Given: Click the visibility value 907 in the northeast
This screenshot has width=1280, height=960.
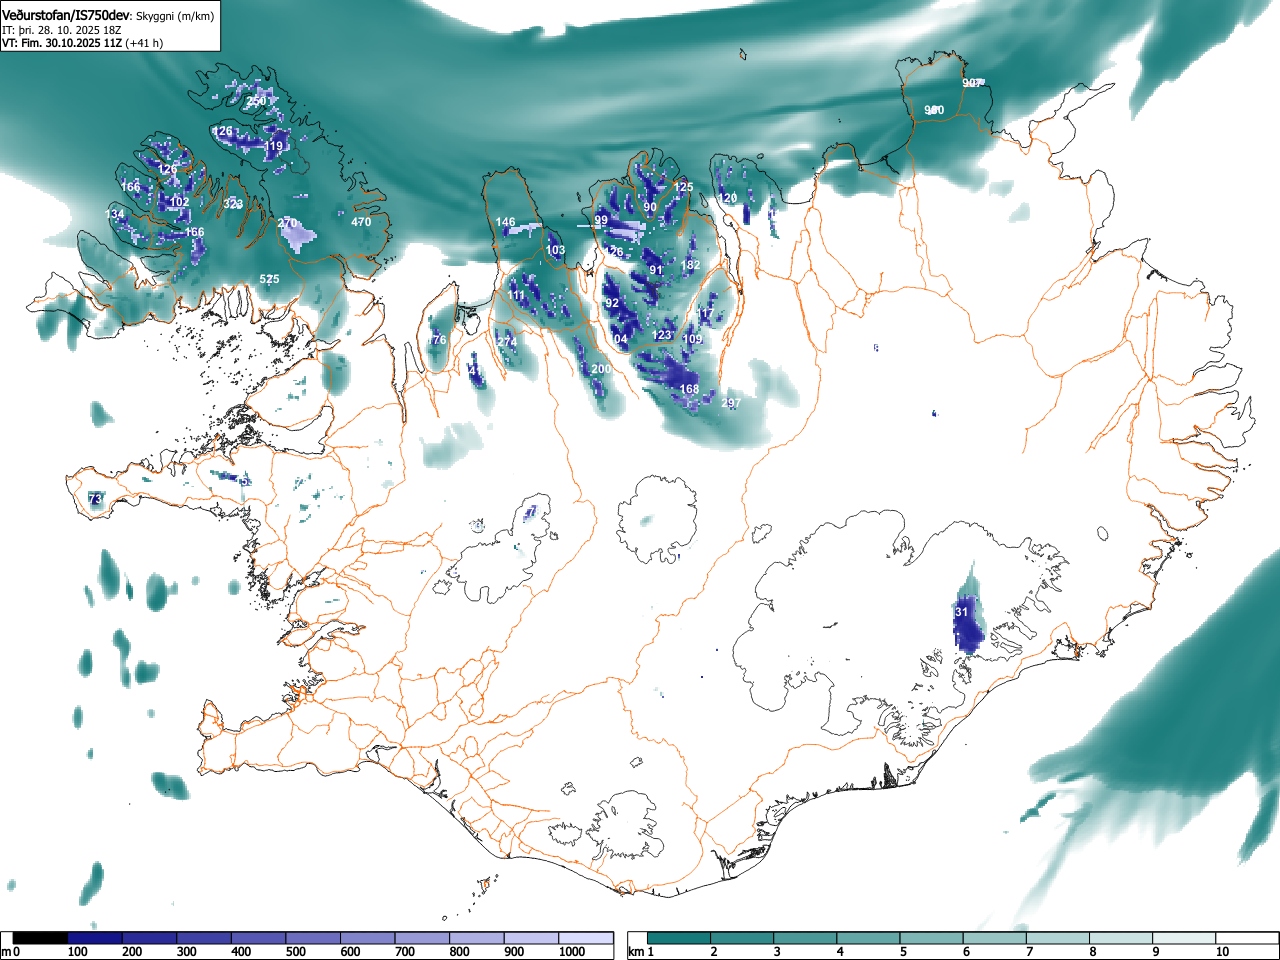Looking at the screenshot, I should click(x=972, y=83).
